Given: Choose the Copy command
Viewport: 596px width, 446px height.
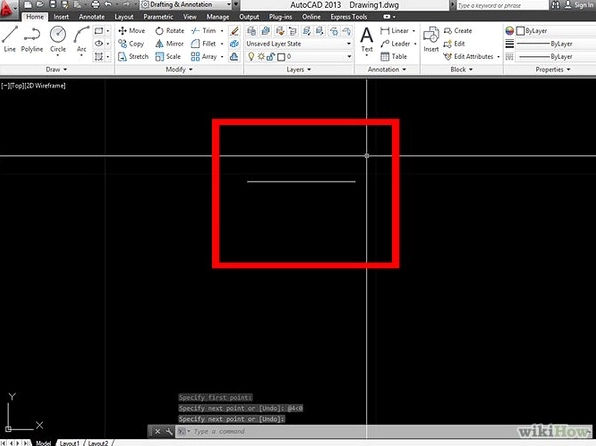Looking at the screenshot, I should [131, 44].
